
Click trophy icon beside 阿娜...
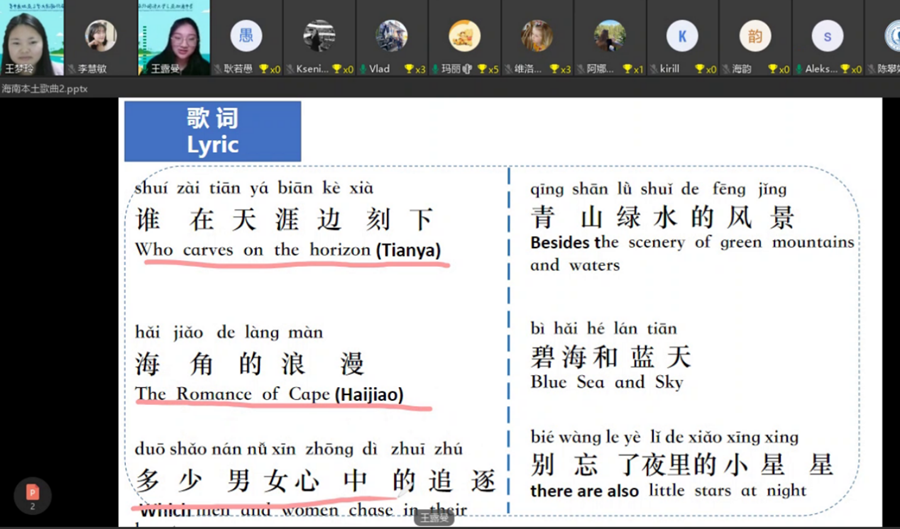pyautogui.click(x=627, y=69)
